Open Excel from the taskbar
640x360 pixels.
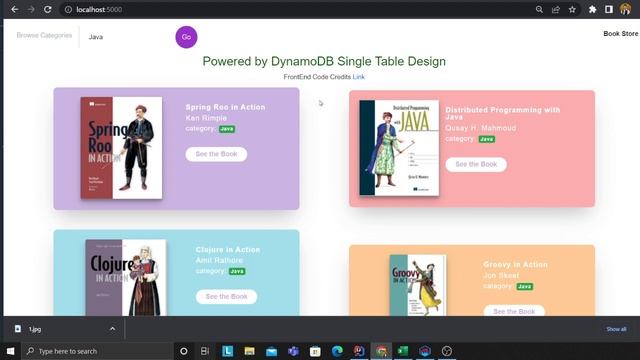403,351
